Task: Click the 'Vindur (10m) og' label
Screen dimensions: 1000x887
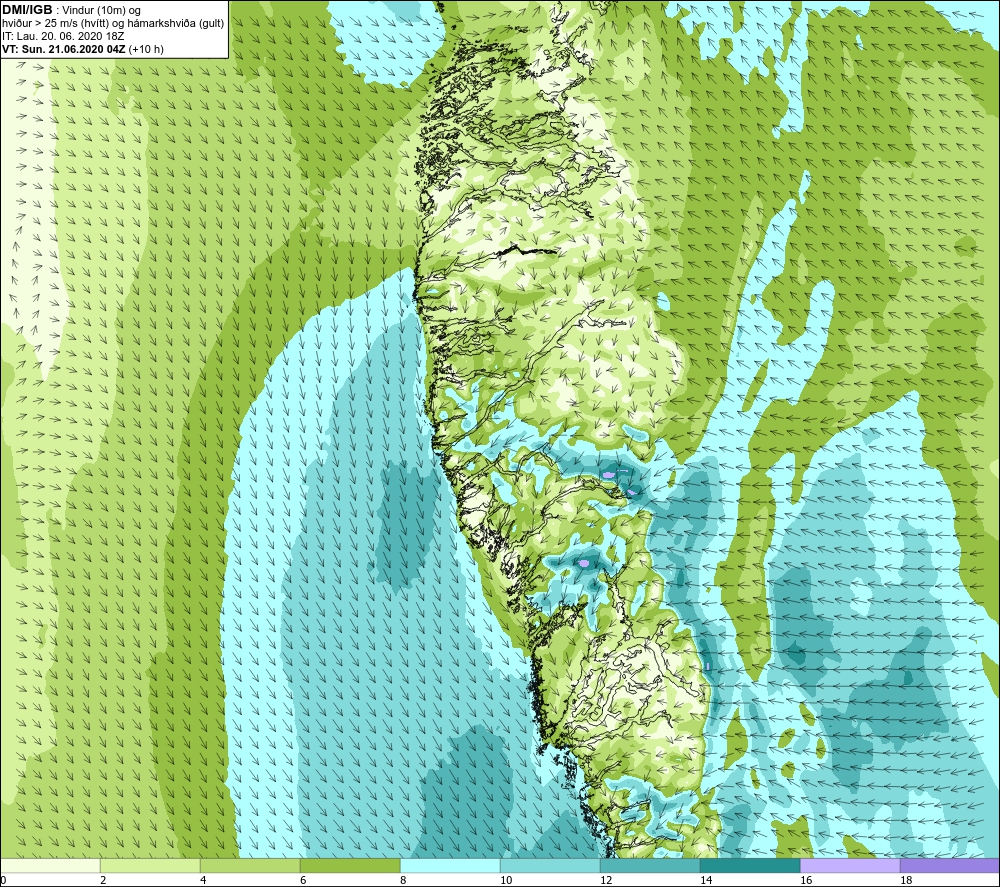Action: coord(101,11)
